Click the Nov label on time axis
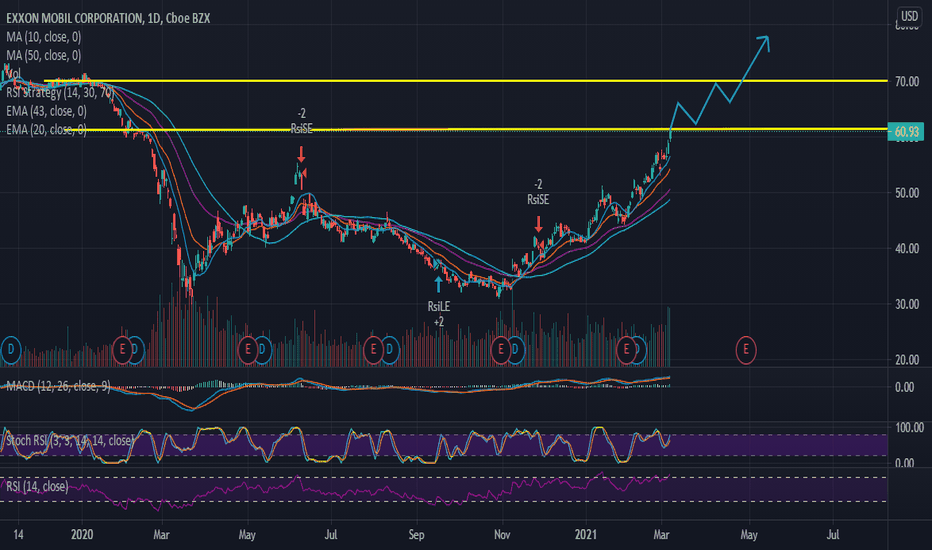 pos(502,534)
